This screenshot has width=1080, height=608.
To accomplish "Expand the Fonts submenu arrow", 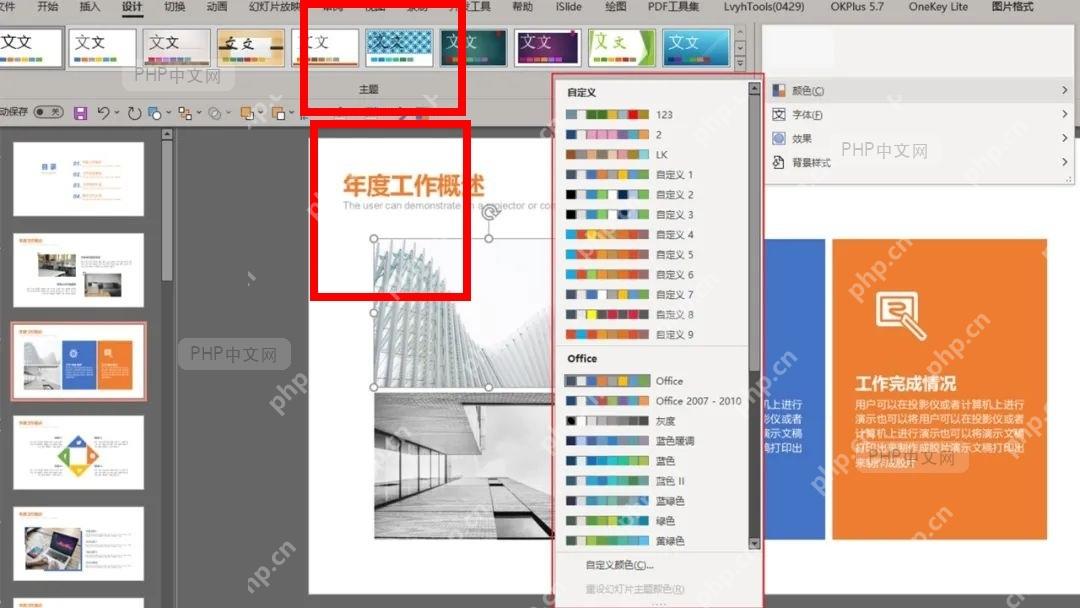I will coord(1064,114).
